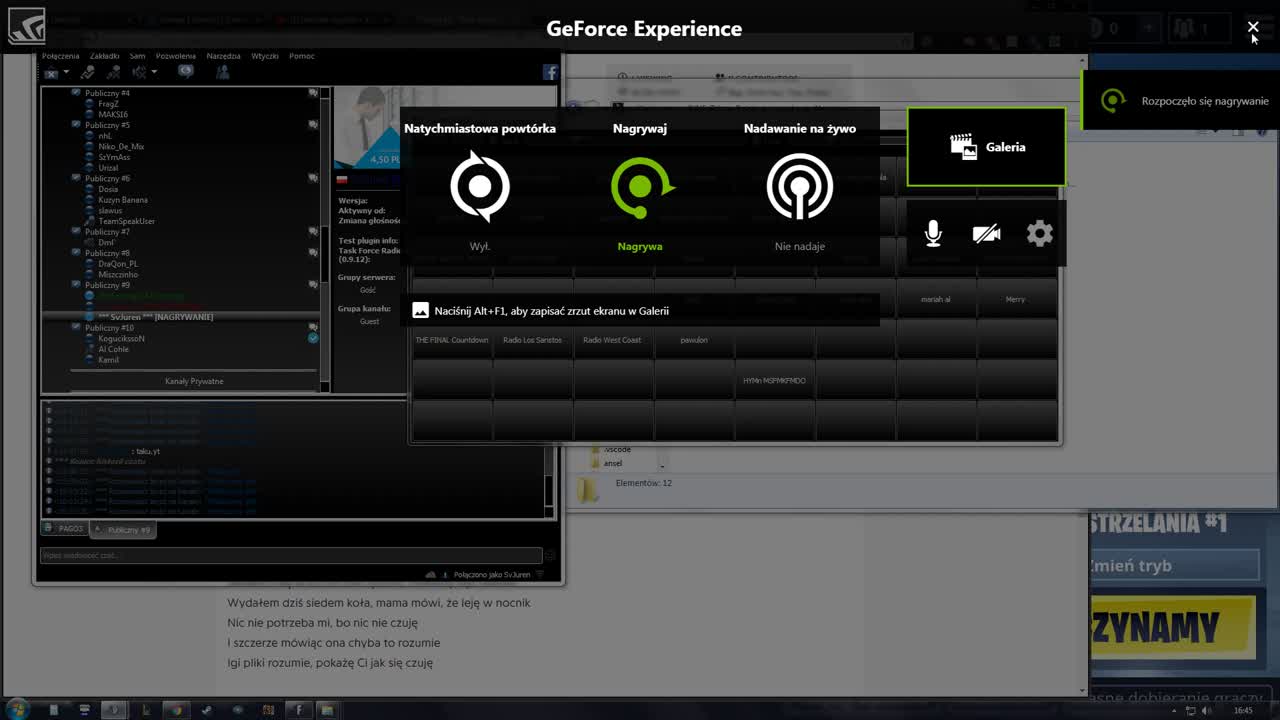Image resolution: width=1280 pixels, height=720 pixels.
Task: Open the Zakładki menu in TeamSpeak
Action: point(104,56)
